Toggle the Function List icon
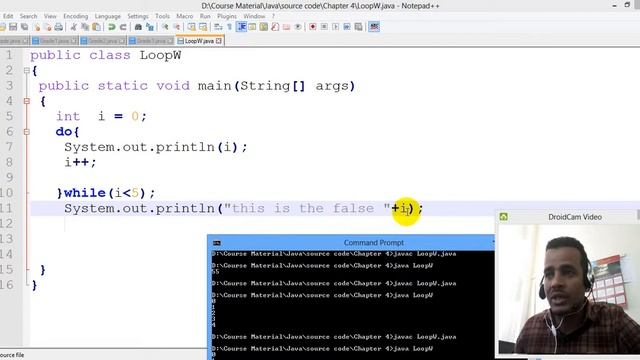 275,27
